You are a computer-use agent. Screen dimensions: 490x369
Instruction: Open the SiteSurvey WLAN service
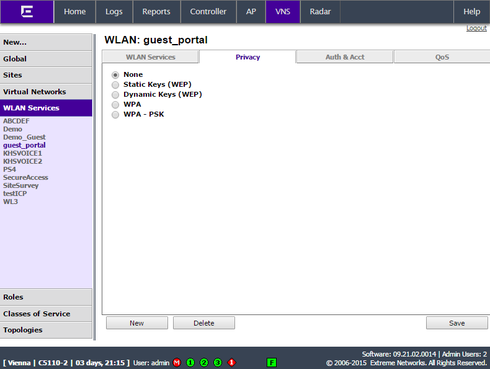pos(21,185)
